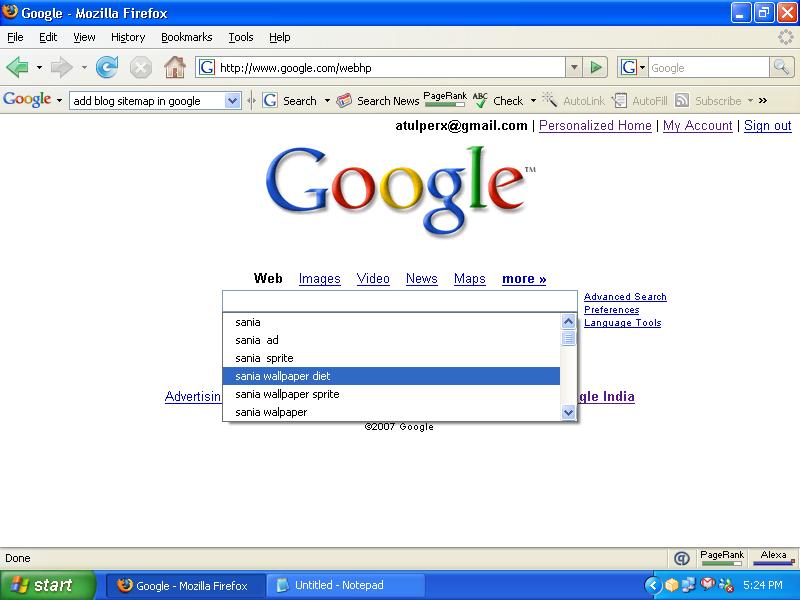Click the site favicon in the address bar
The height and width of the screenshot is (600, 800).
tap(207, 67)
